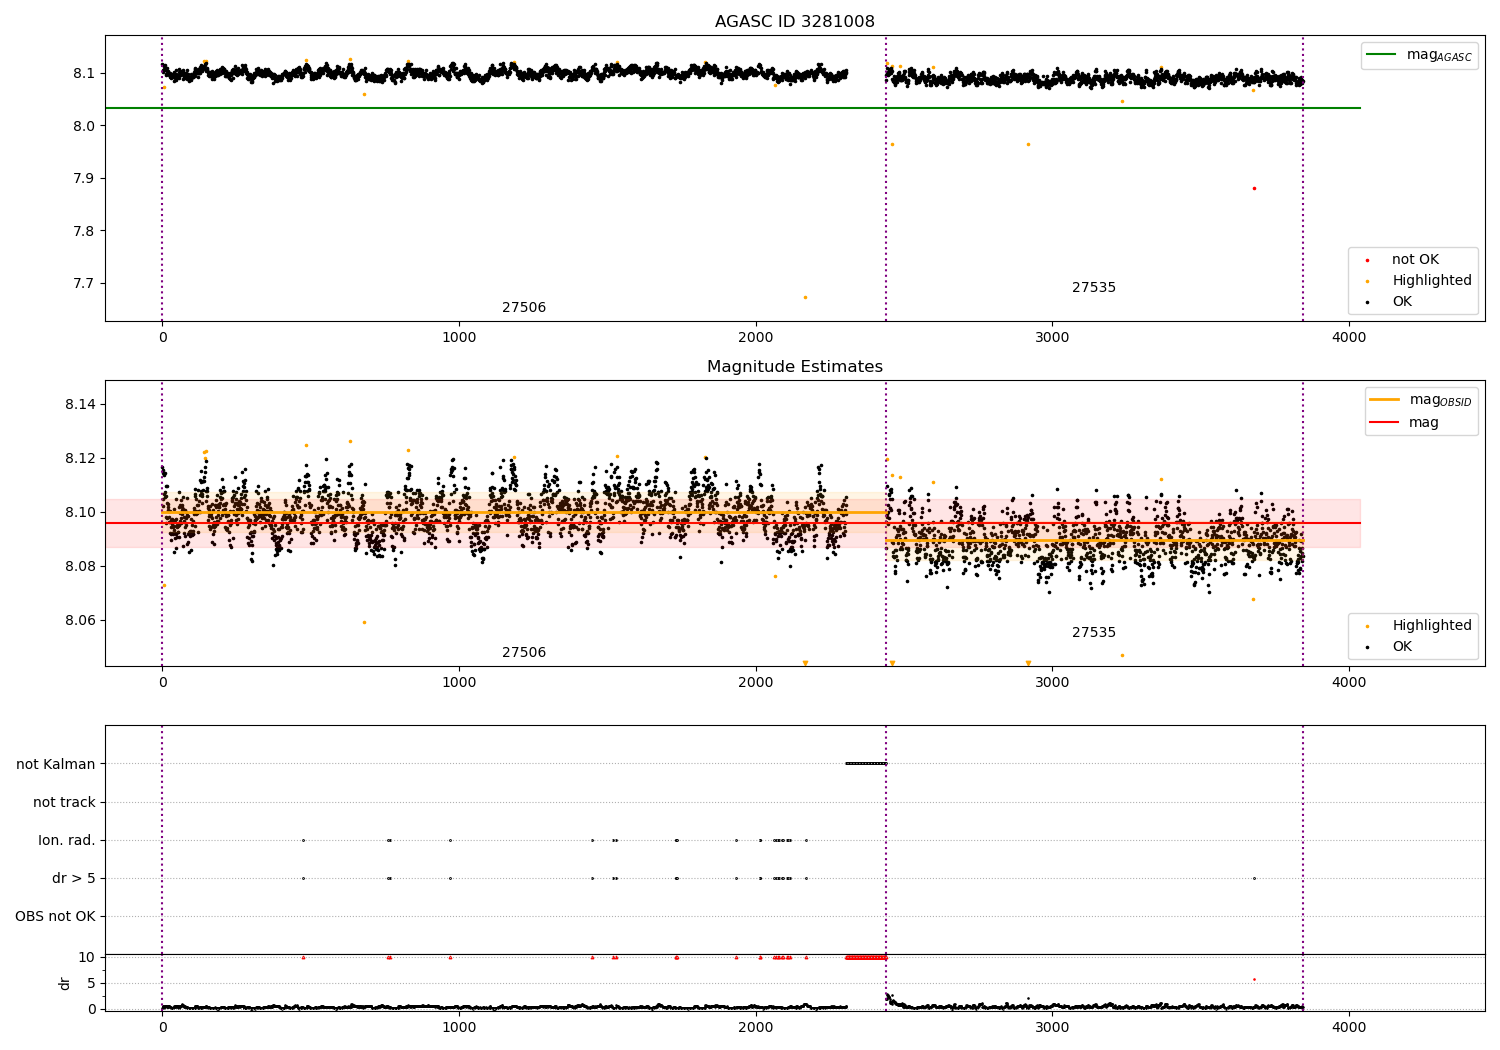Image resolution: width=1500 pixels, height=1050 pixels.
Task: Click the 27535 label in the top plot
Action: click(x=1094, y=288)
